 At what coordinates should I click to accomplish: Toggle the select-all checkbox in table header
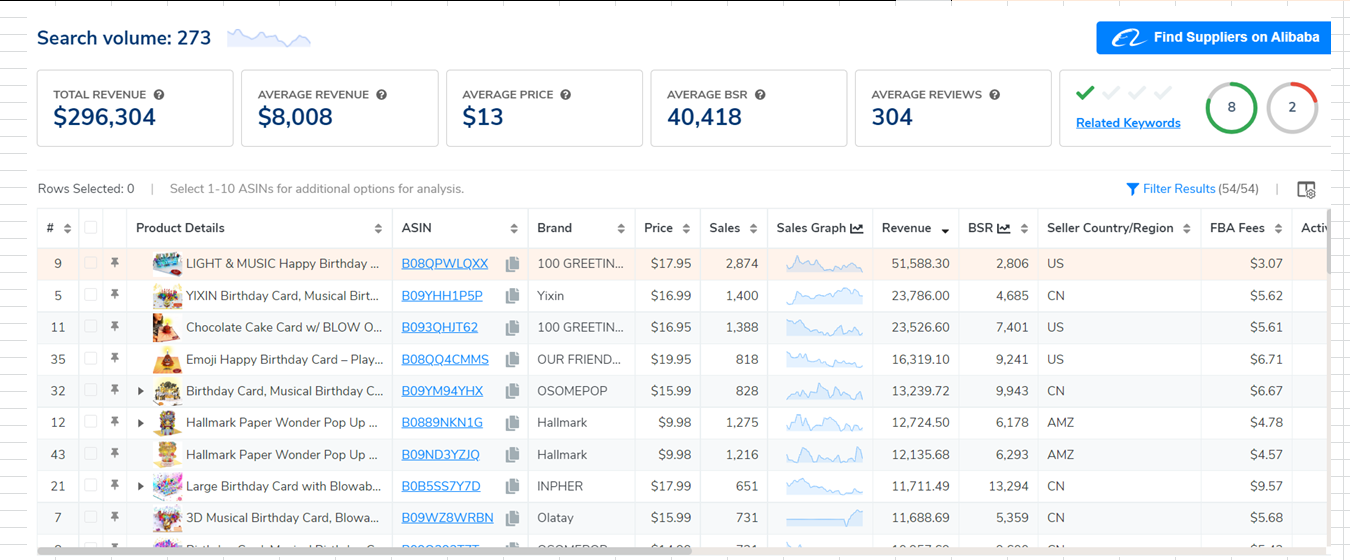(91, 228)
